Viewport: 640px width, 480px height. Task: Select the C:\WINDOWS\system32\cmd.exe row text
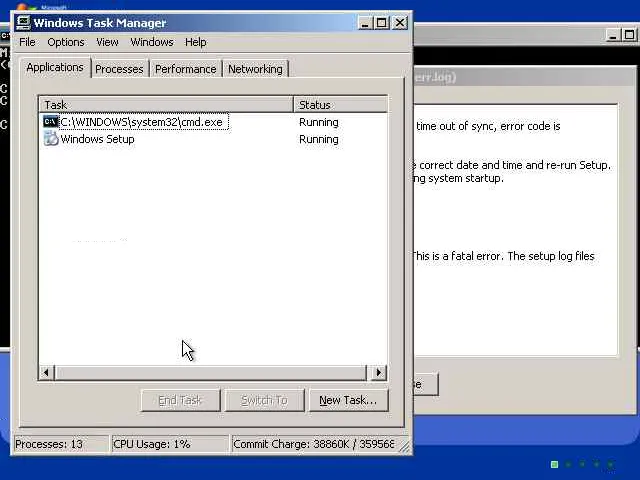pyautogui.click(x=142, y=122)
